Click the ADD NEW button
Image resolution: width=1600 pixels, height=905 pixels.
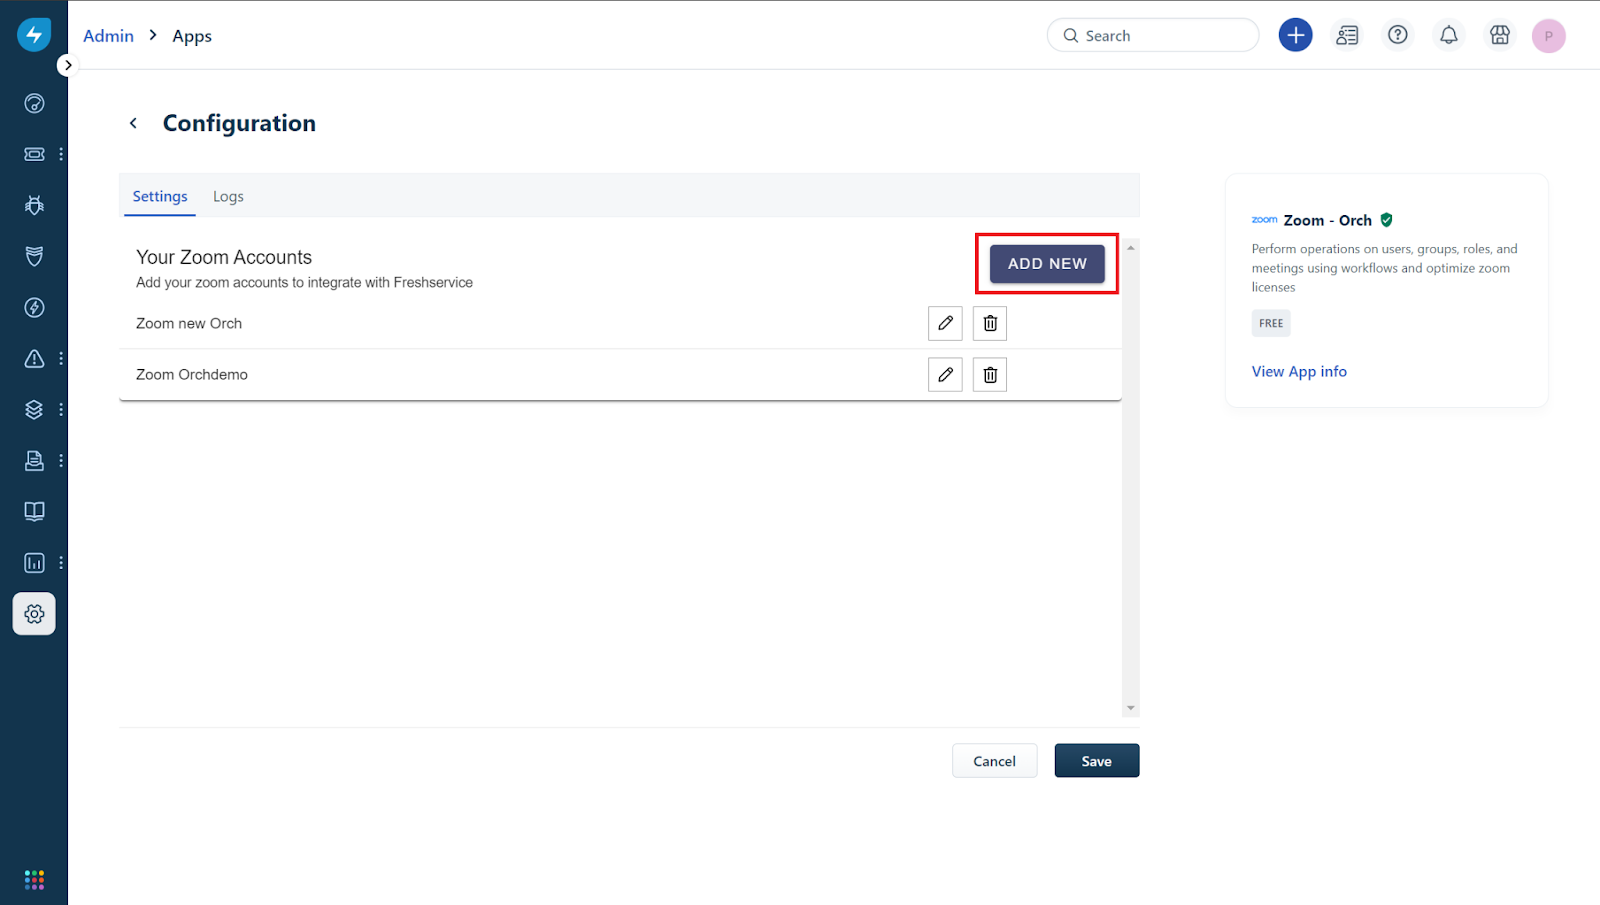coord(1047,264)
